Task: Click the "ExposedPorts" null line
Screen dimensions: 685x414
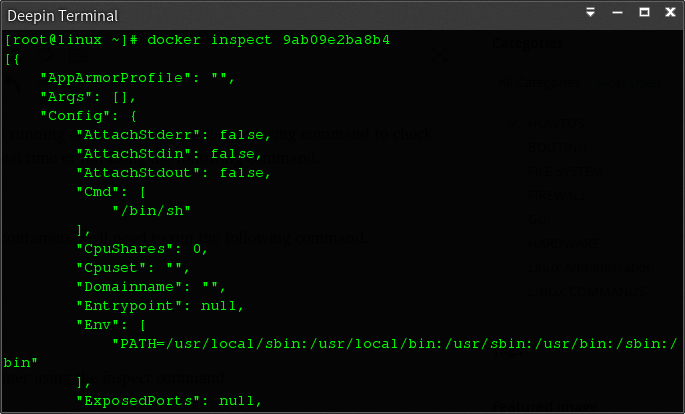Action: click(169, 401)
